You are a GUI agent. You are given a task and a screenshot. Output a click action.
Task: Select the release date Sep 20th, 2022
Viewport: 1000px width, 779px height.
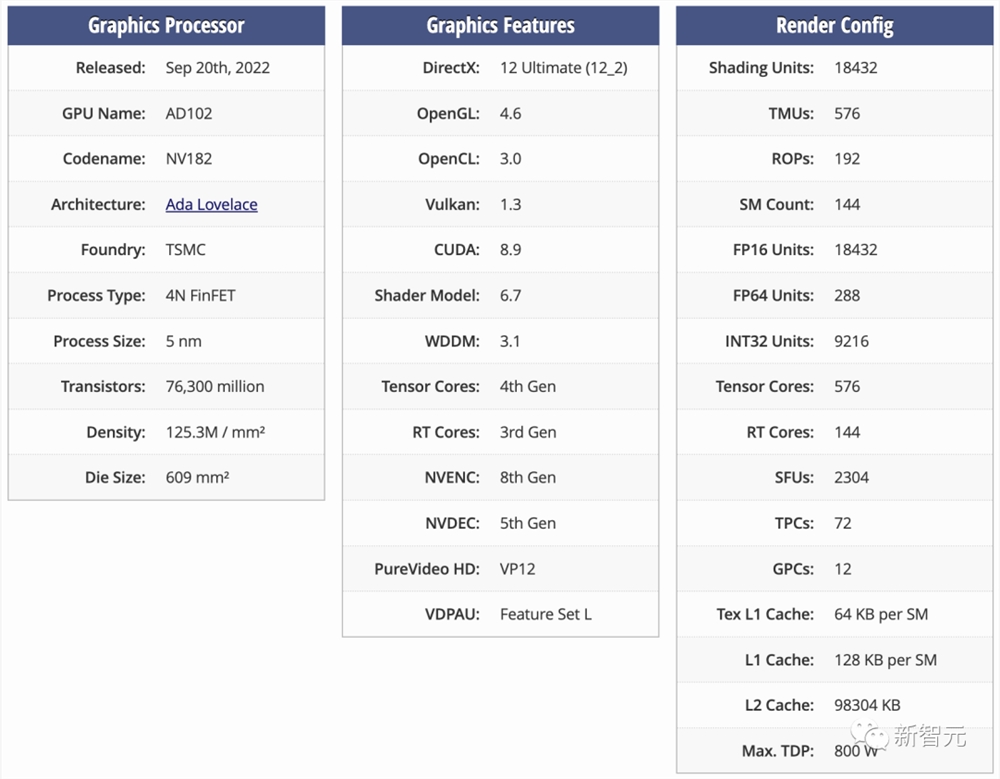[x=217, y=68]
